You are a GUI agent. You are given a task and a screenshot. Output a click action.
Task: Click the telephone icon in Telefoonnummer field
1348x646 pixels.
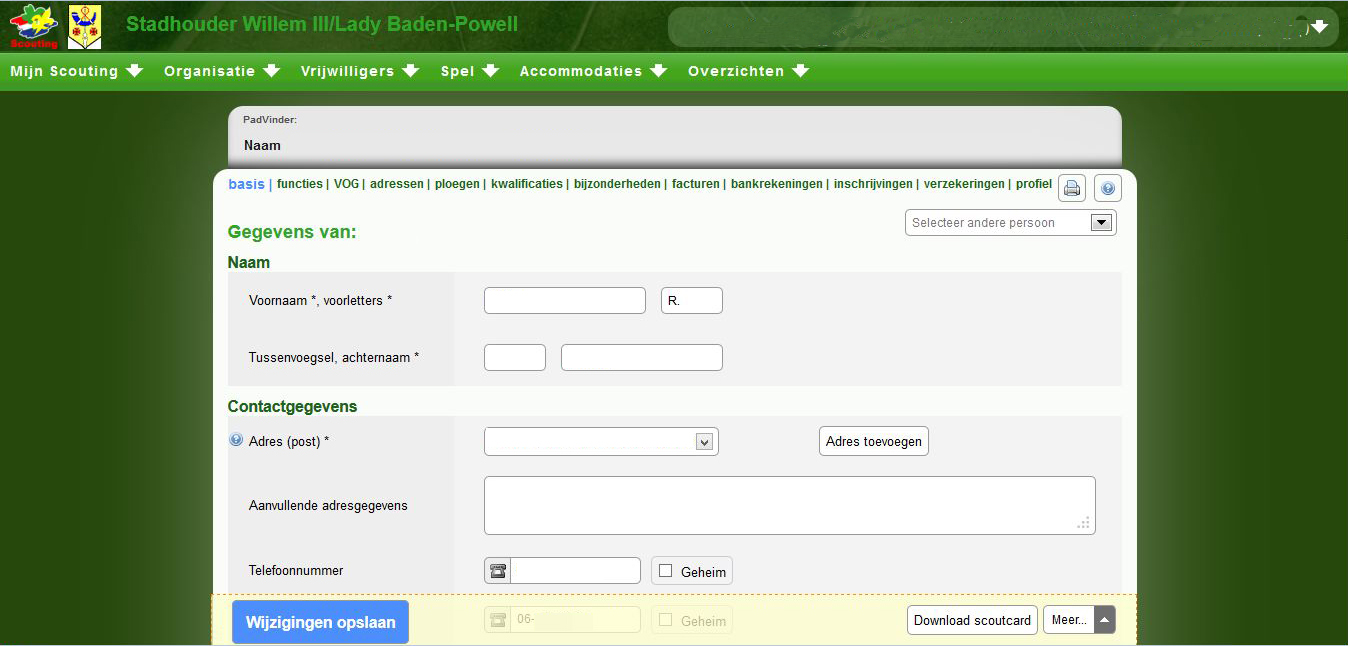pyautogui.click(x=497, y=571)
